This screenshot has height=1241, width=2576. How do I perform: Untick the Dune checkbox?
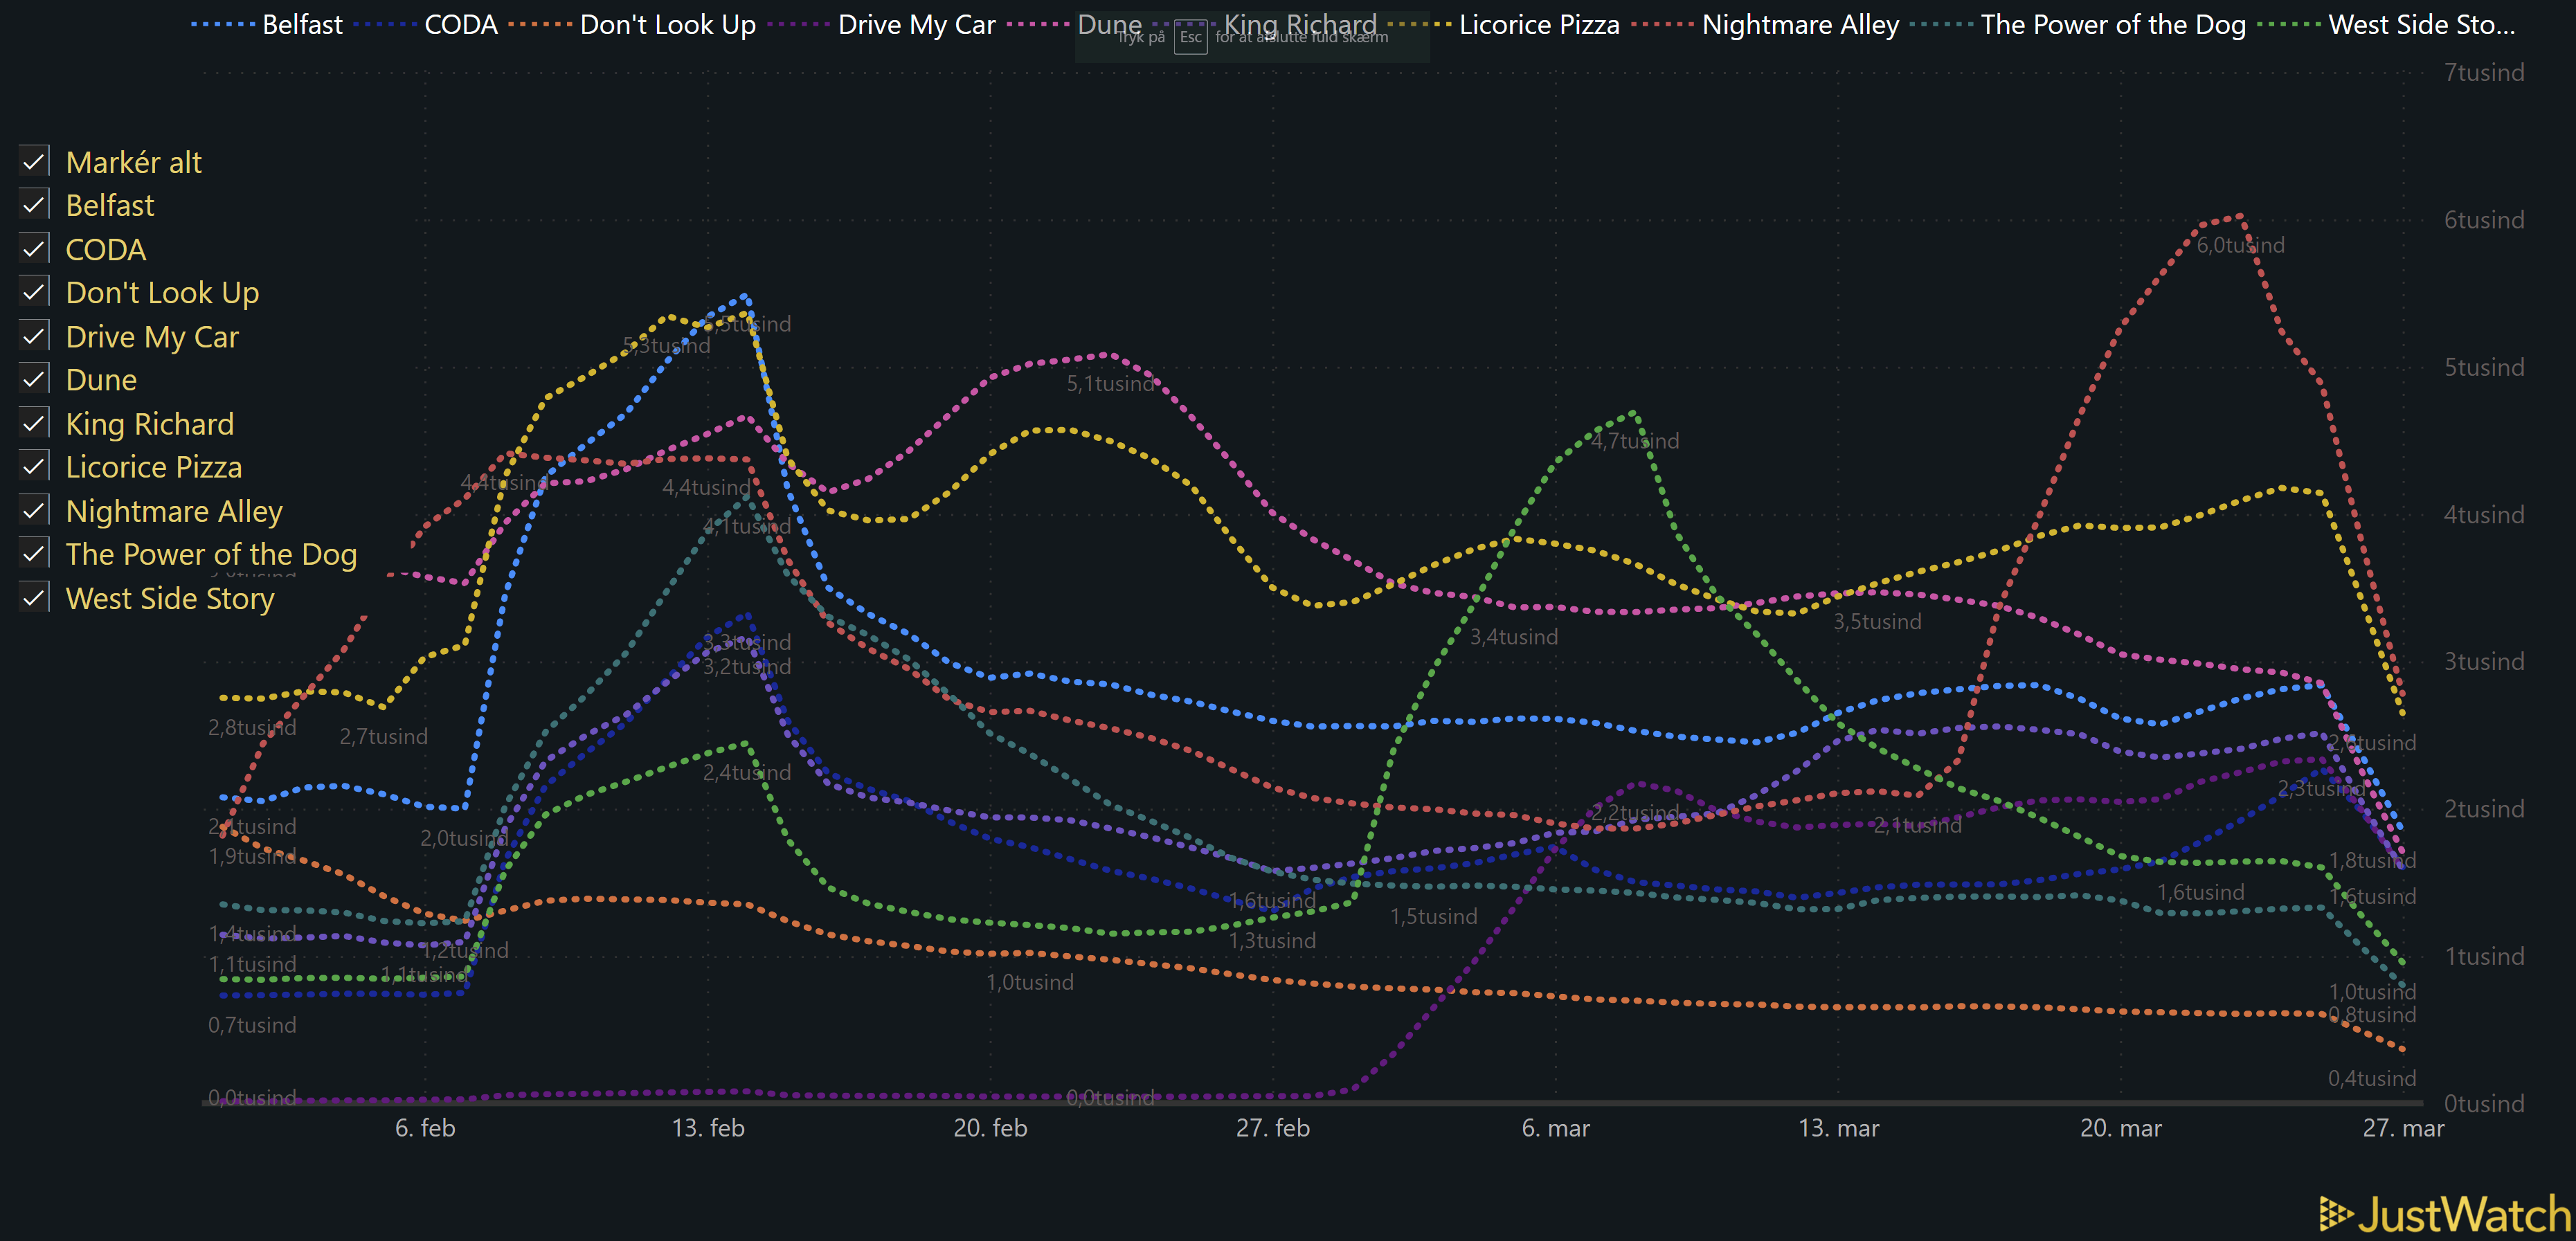34,379
